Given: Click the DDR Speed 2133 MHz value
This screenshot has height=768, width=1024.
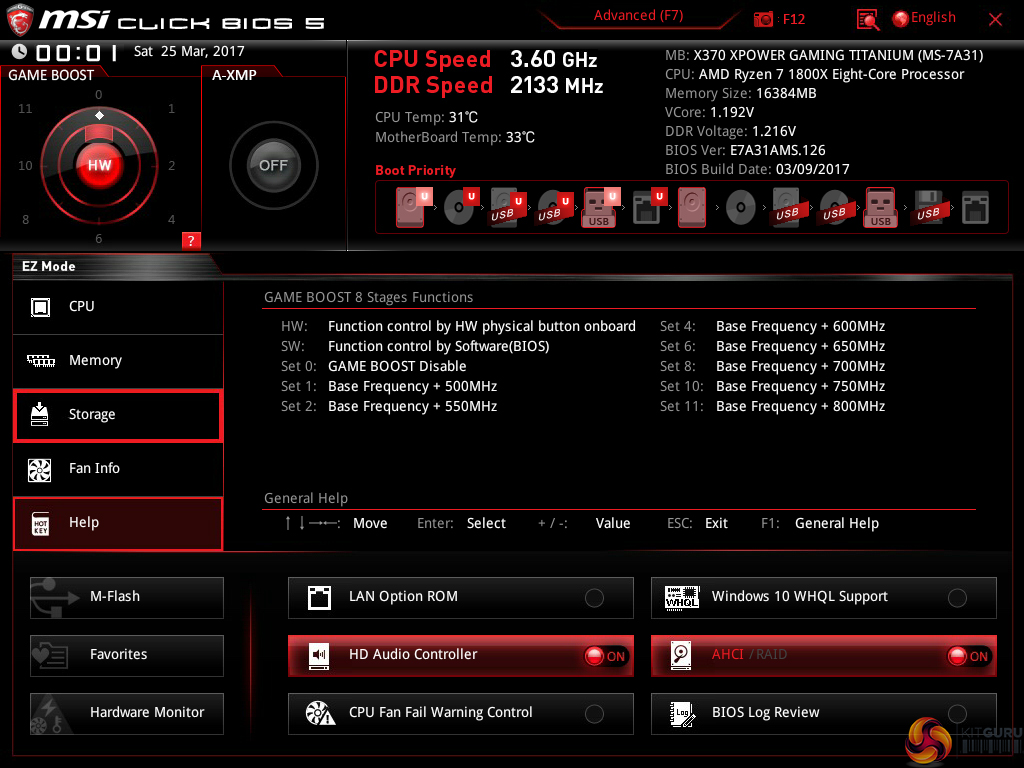Looking at the screenshot, I should [x=556, y=86].
